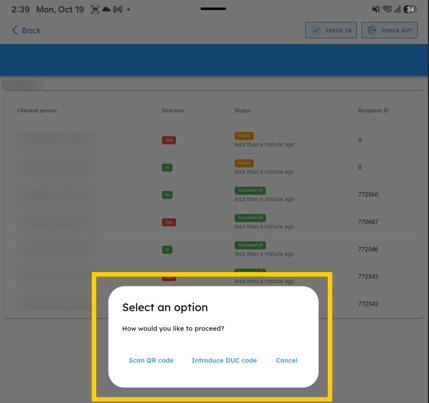Tap the Checked person column header
The height and width of the screenshot is (403, 429).
[x=37, y=110]
